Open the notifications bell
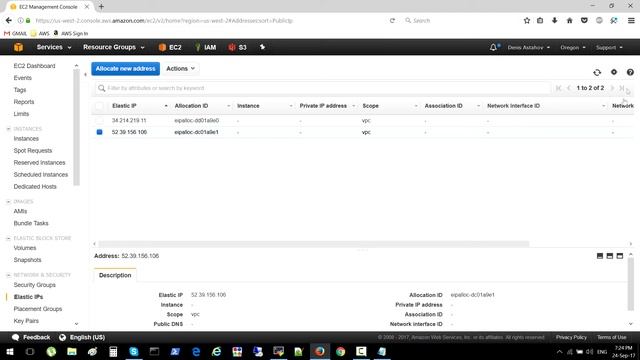The height and width of the screenshot is (360, 640). pyautogui.click(x=494, y=47)
